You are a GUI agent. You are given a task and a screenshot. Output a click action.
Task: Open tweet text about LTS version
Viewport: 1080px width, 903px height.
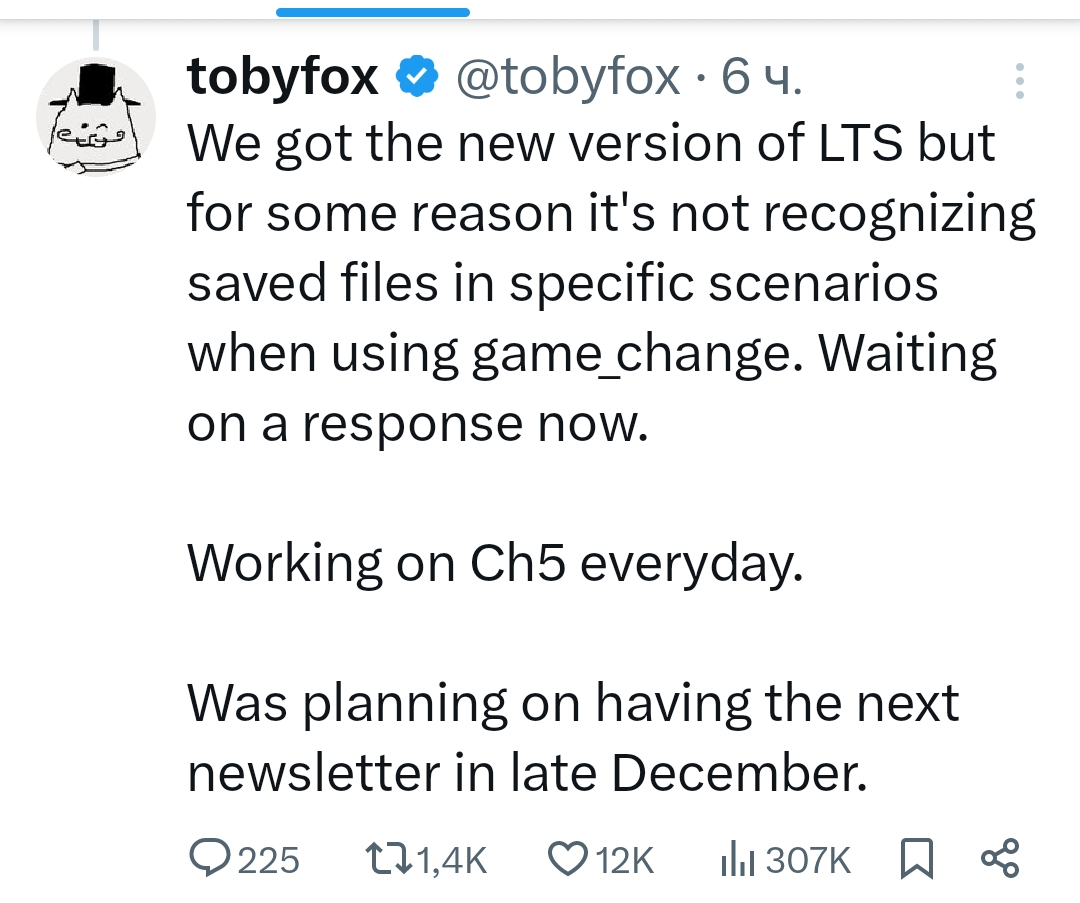611,282
